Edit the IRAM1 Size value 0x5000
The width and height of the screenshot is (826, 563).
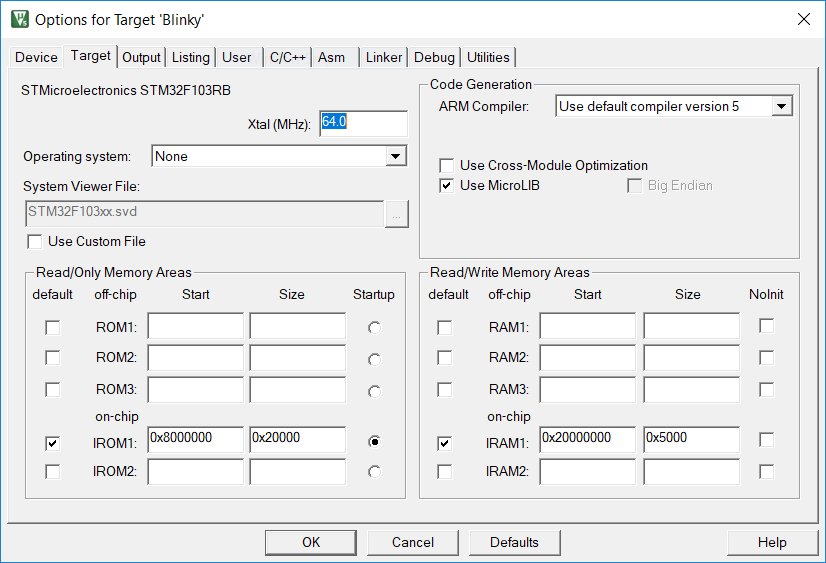pos(691,439)
